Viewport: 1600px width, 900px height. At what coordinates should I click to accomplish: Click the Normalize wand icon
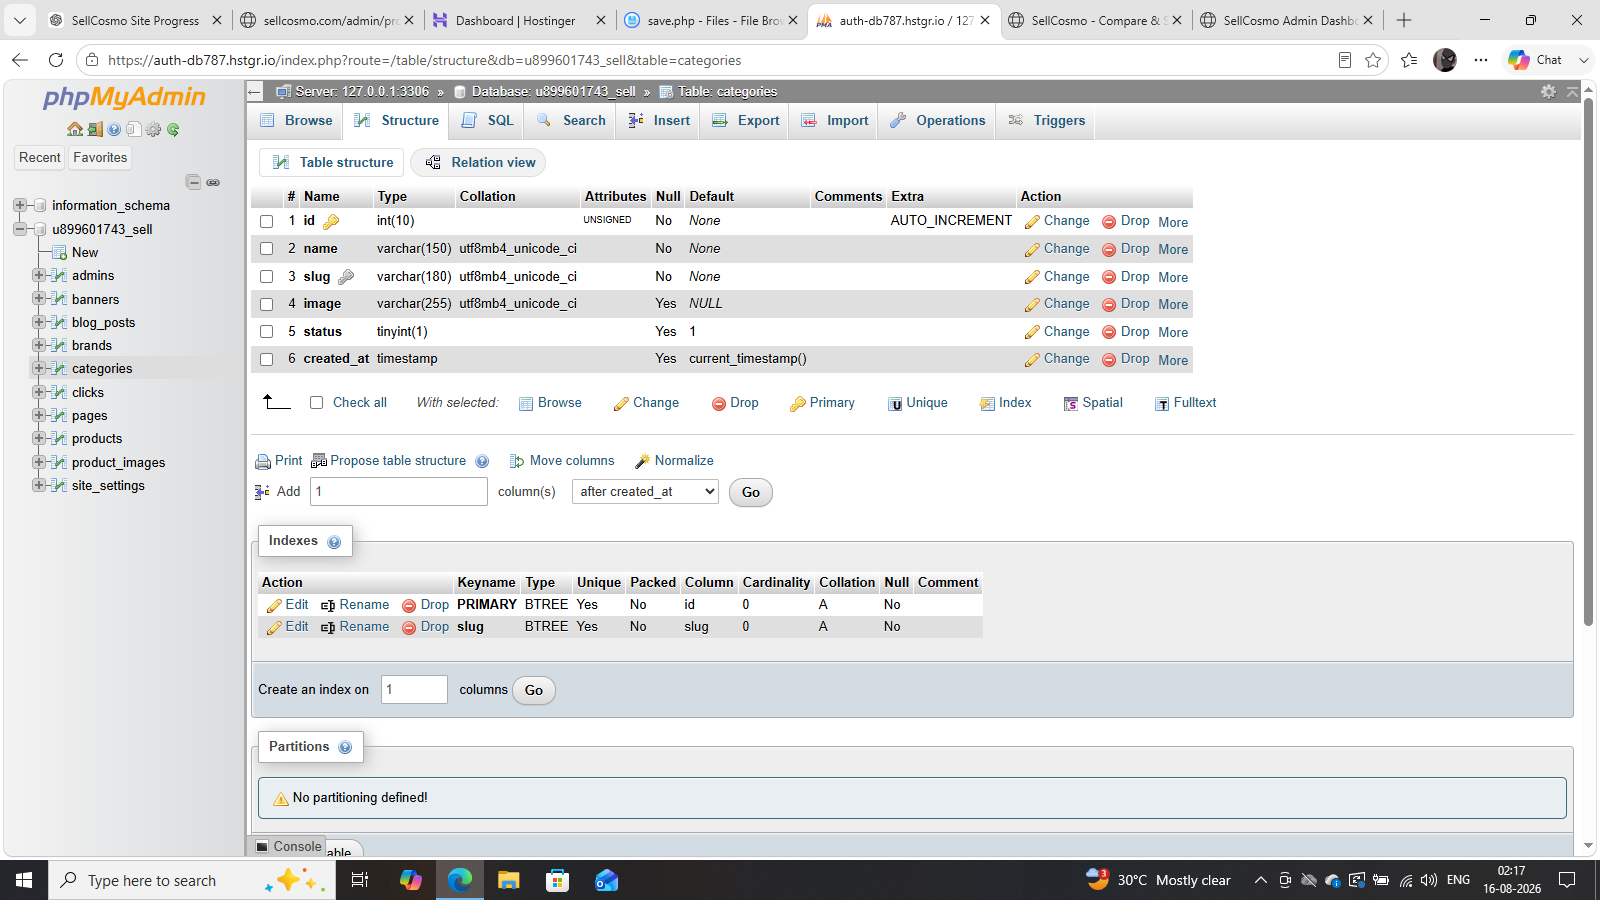point(643,461)
